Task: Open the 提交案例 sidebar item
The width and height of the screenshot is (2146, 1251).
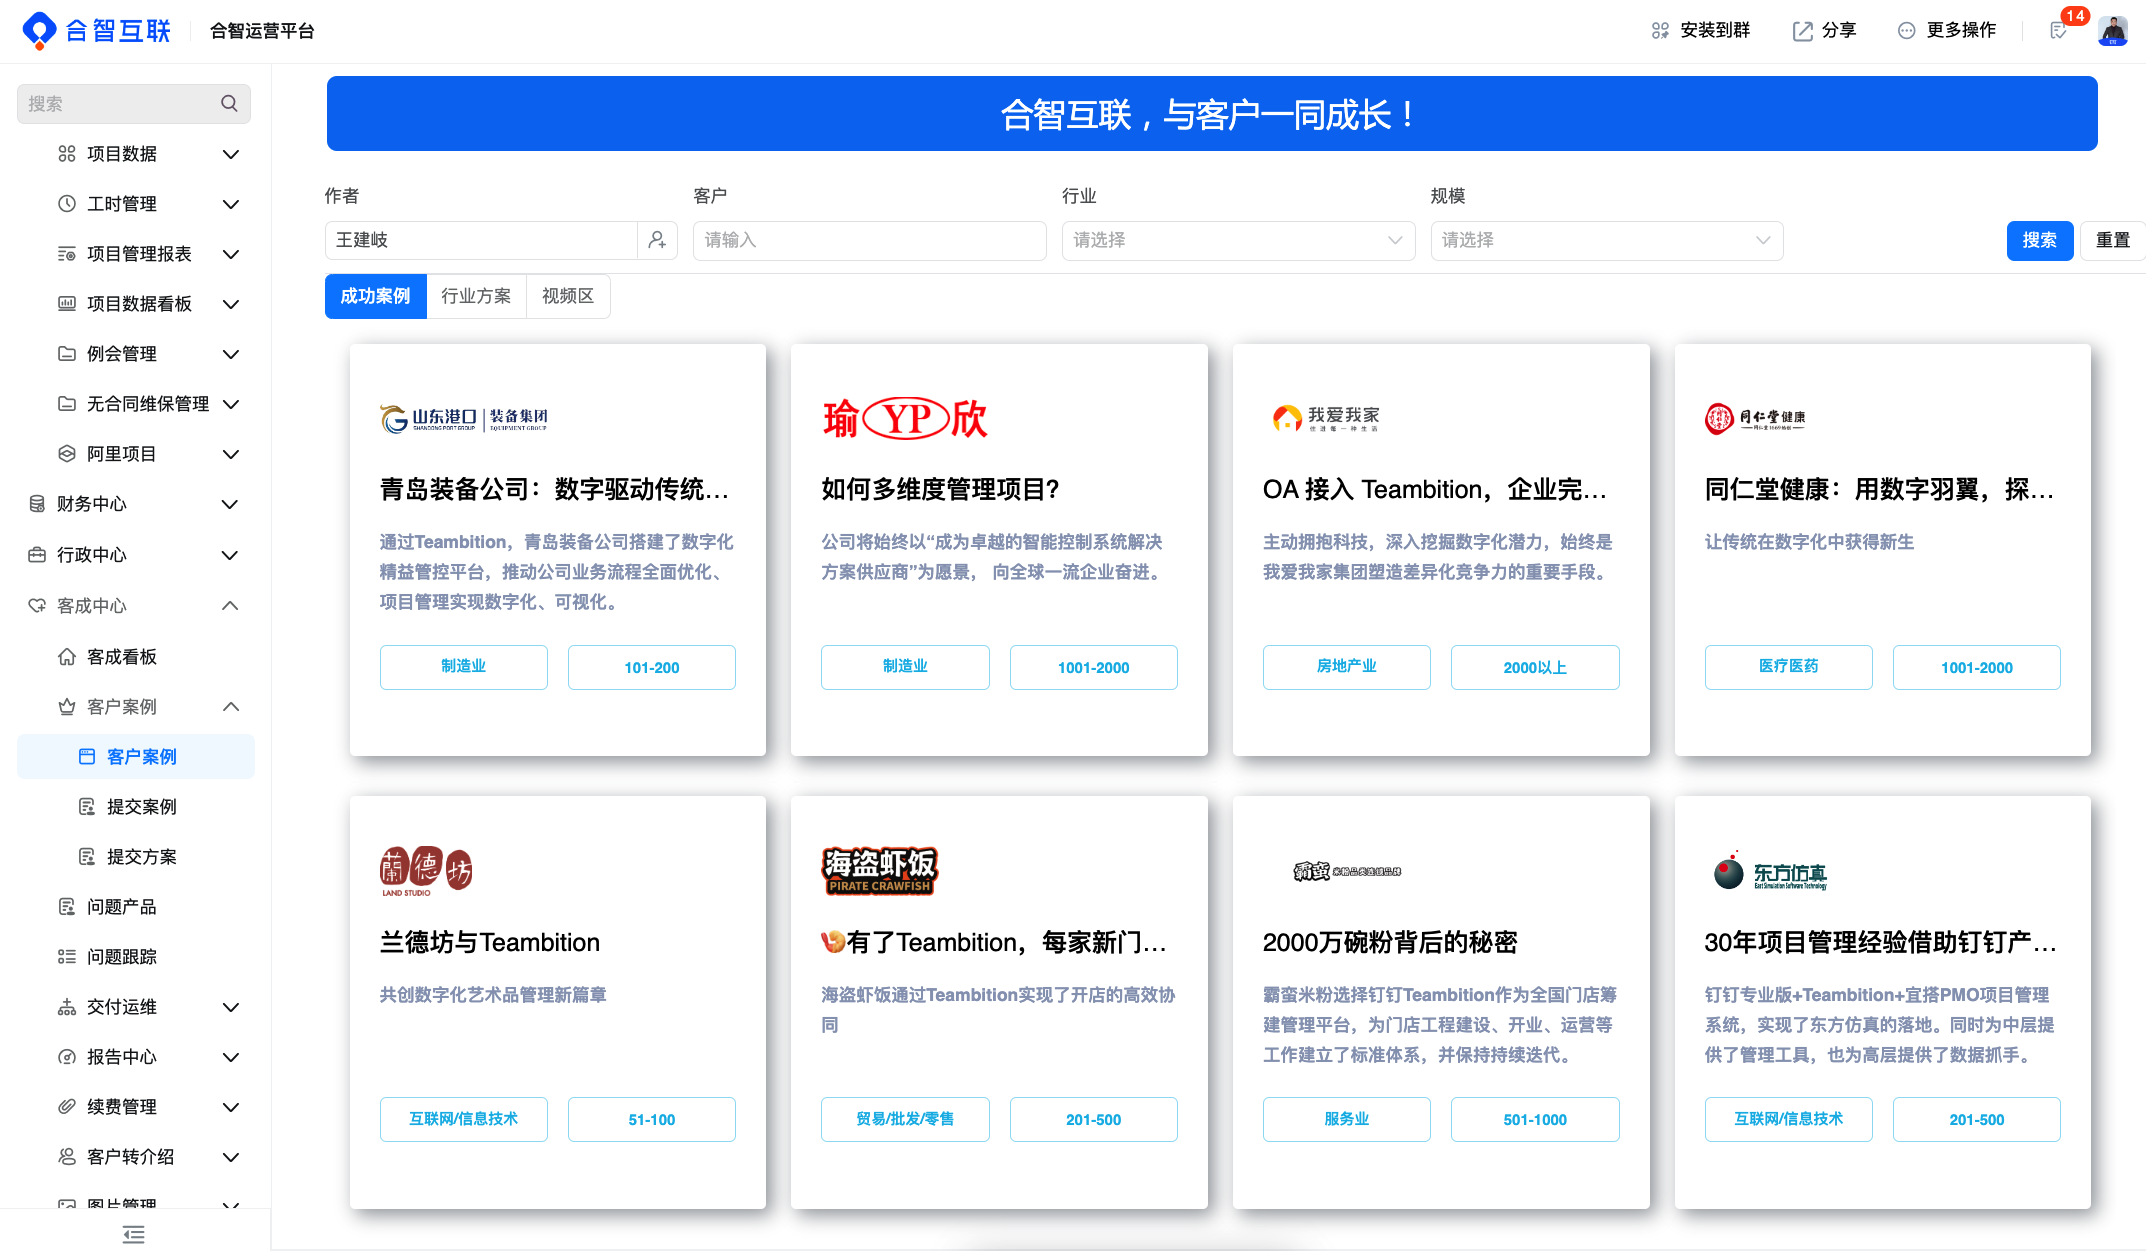Action: point(141,807)
